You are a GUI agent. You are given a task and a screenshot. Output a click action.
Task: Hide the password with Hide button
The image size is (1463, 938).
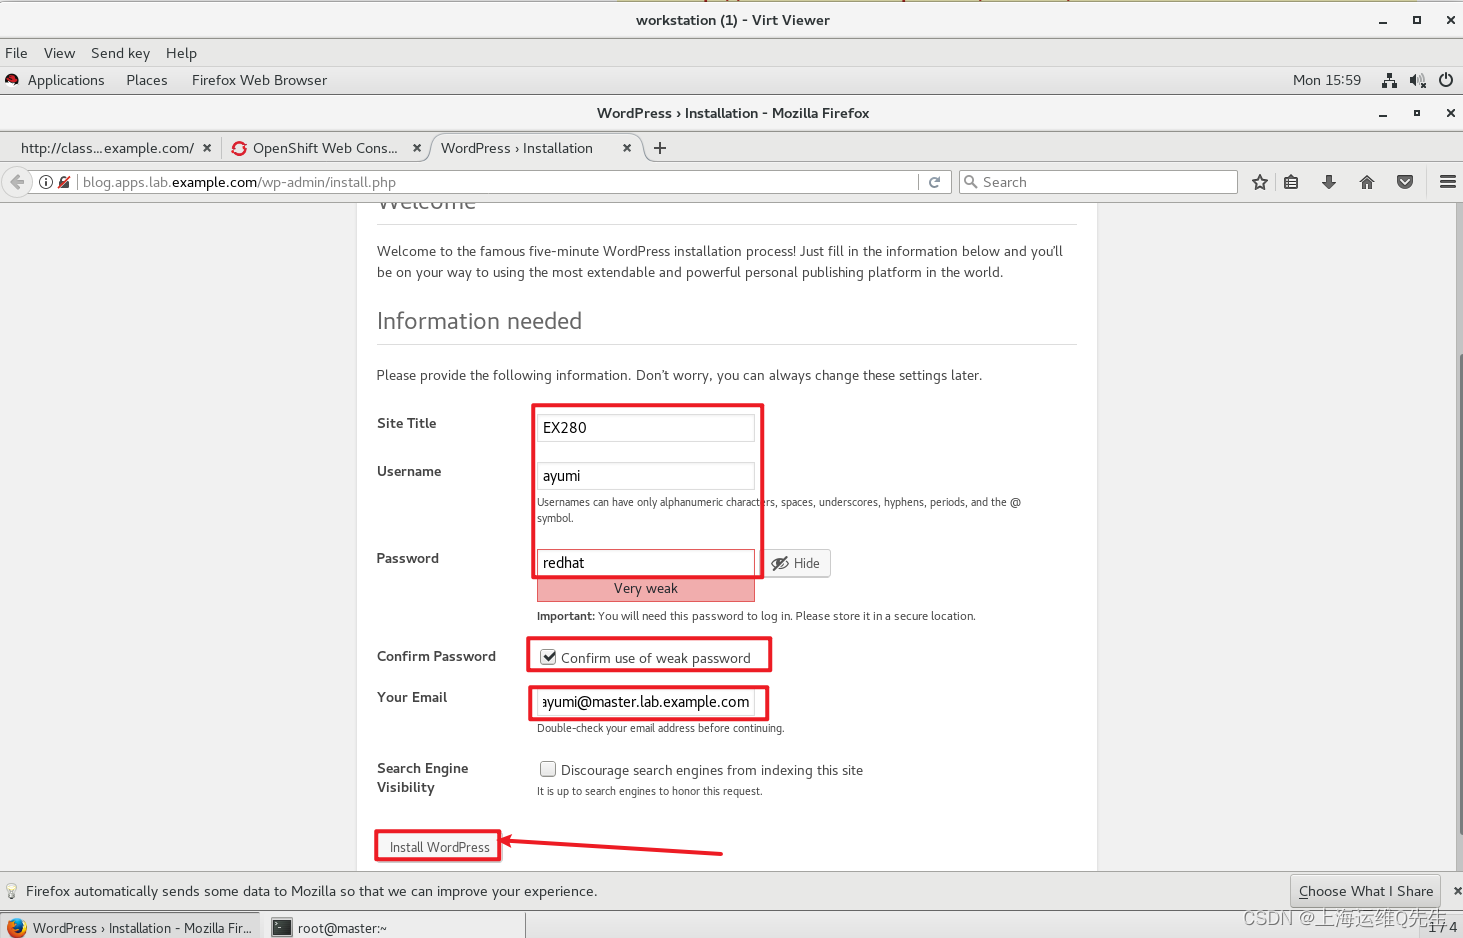[x=796, y=563]
